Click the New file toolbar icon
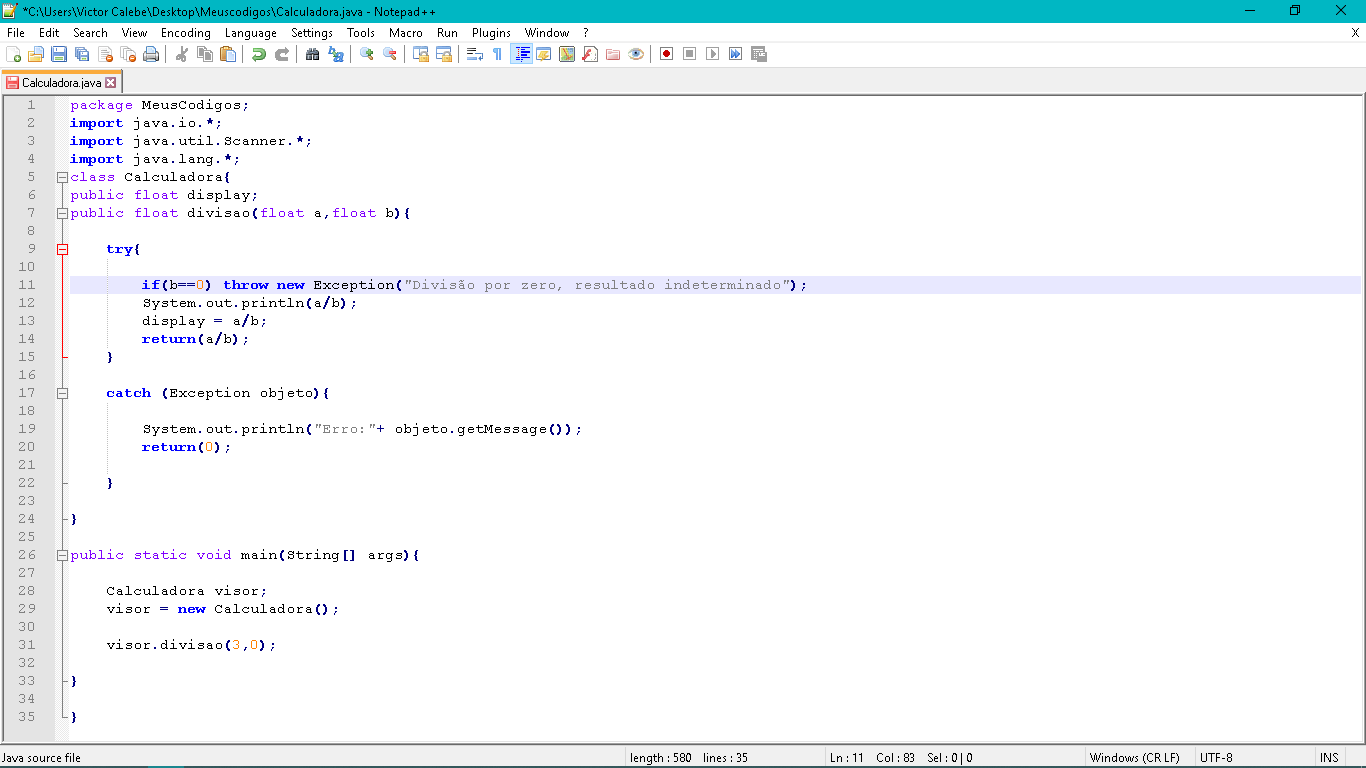Screen dimensions: 1366x768 click(x=13, y=54)
